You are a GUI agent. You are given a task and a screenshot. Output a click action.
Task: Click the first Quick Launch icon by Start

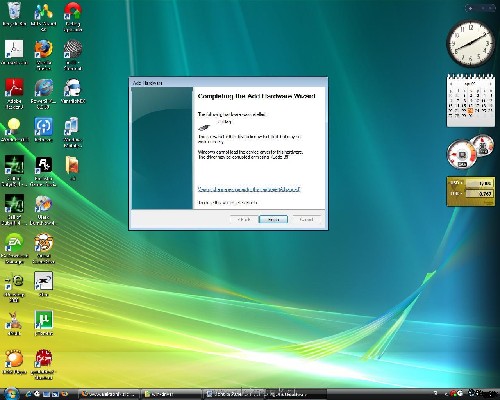coord(29,394)
